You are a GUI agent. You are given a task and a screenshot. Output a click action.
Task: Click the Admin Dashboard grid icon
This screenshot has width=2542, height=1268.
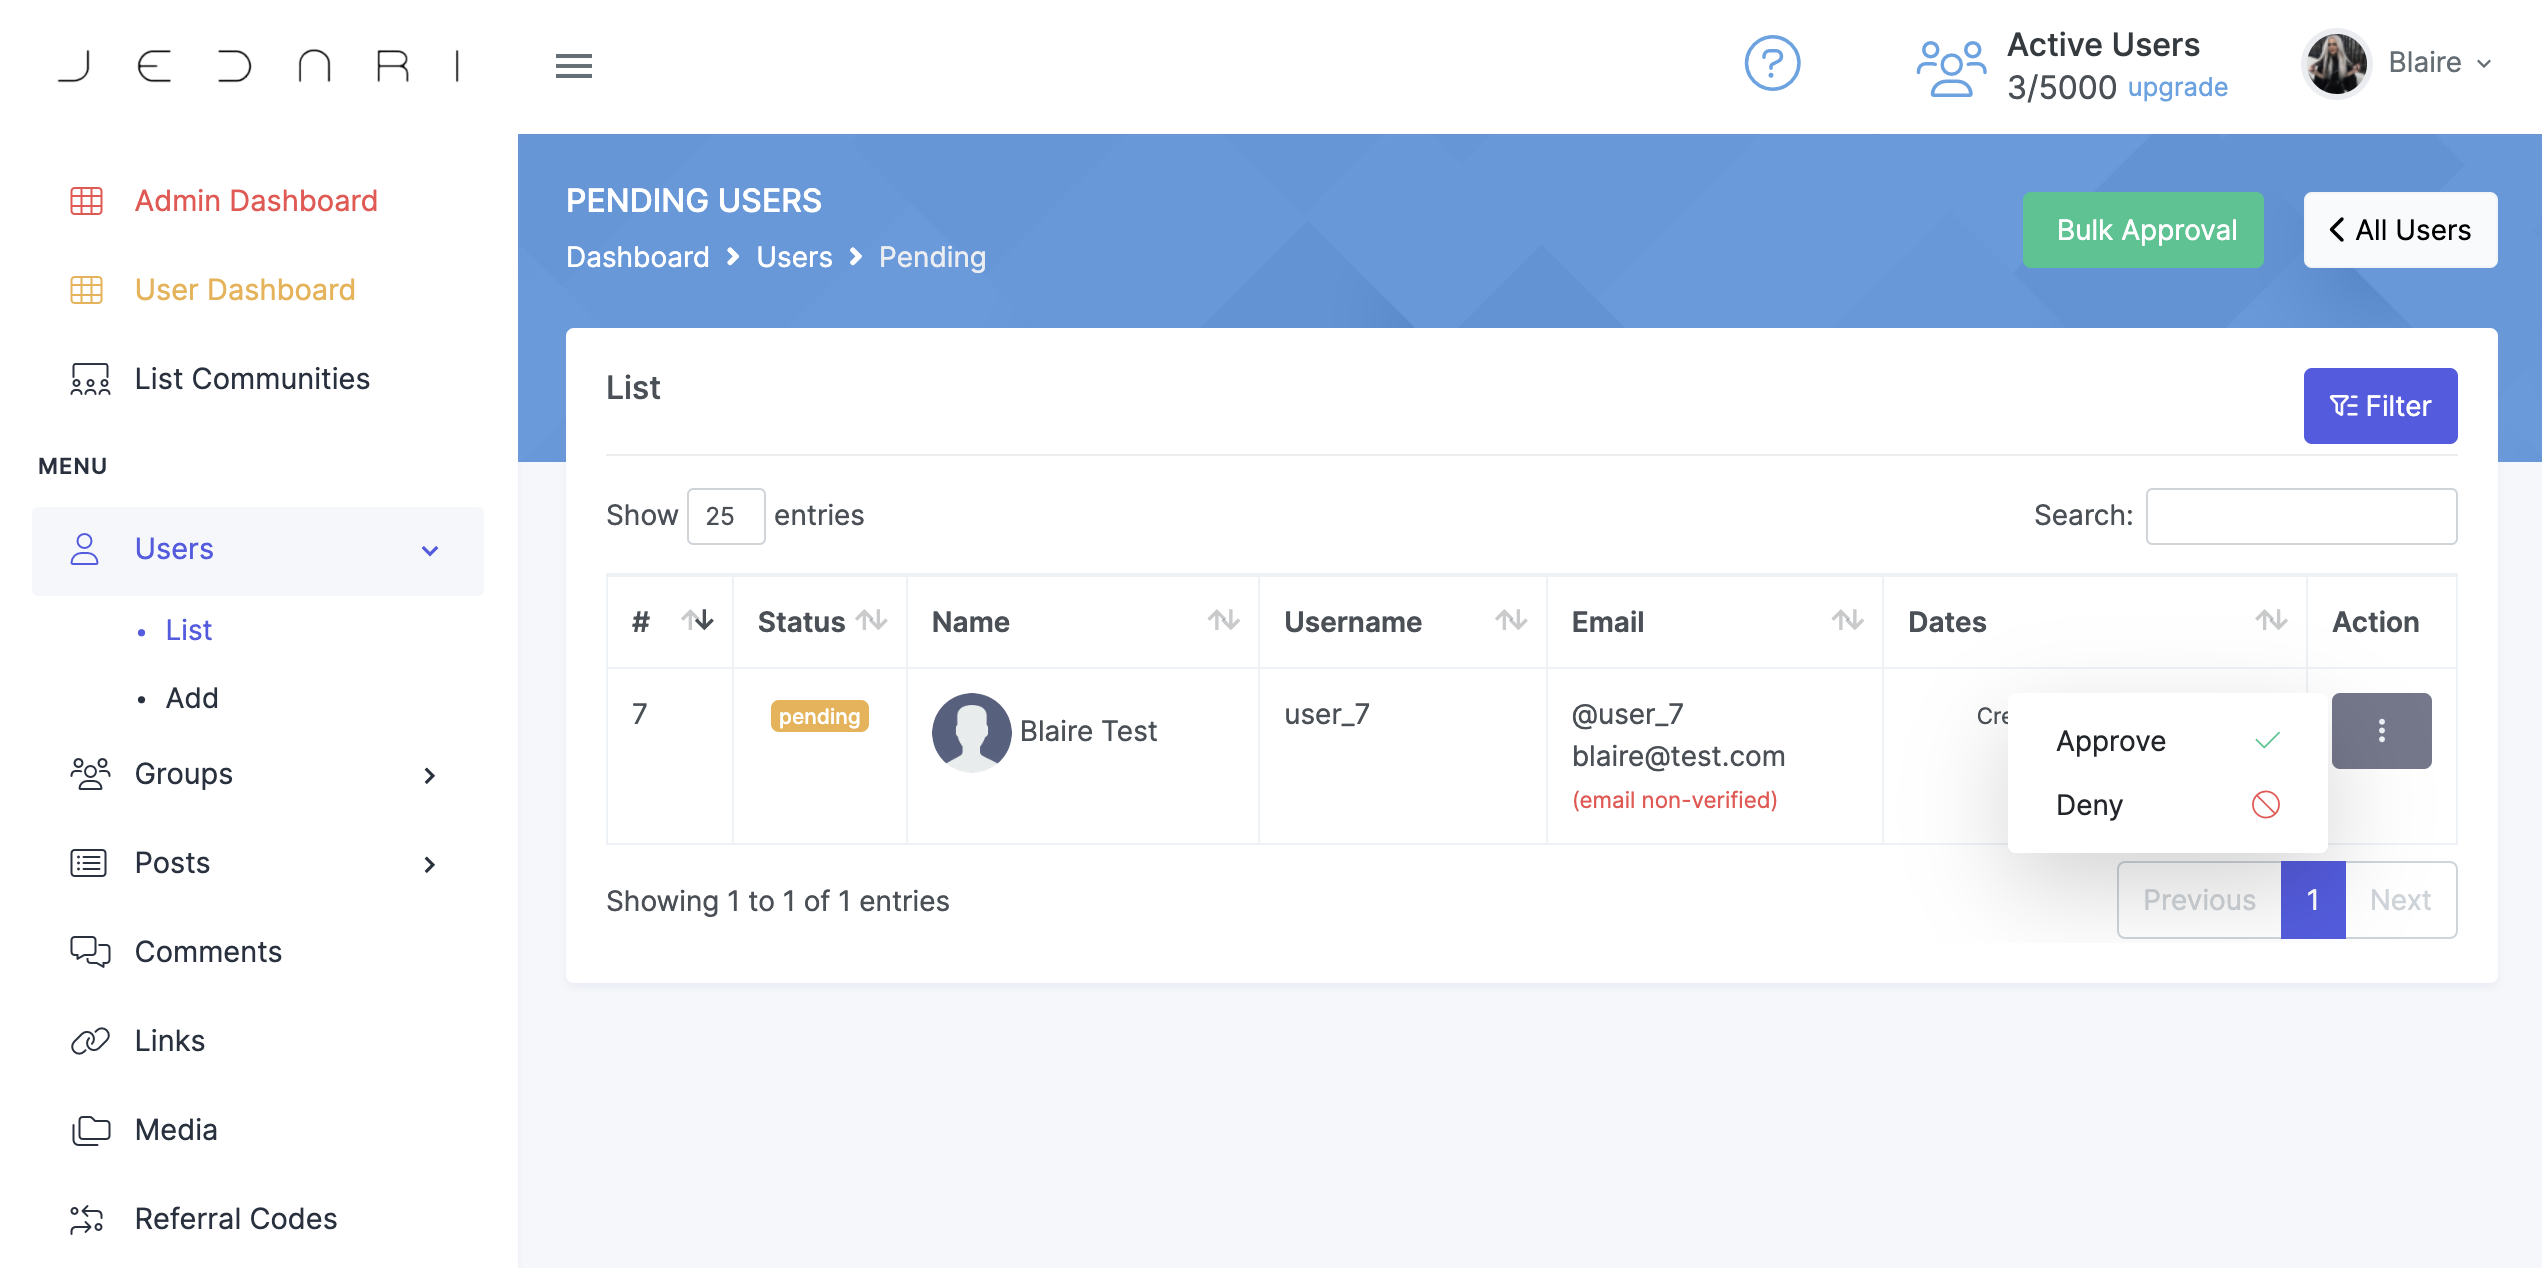[x=87, y=201]
